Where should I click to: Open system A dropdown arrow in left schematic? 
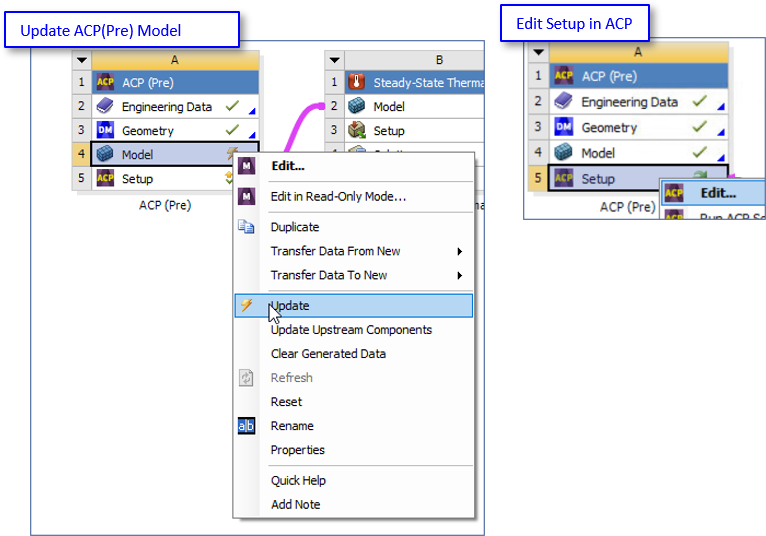pyautogui.click(x=82, y=60)
